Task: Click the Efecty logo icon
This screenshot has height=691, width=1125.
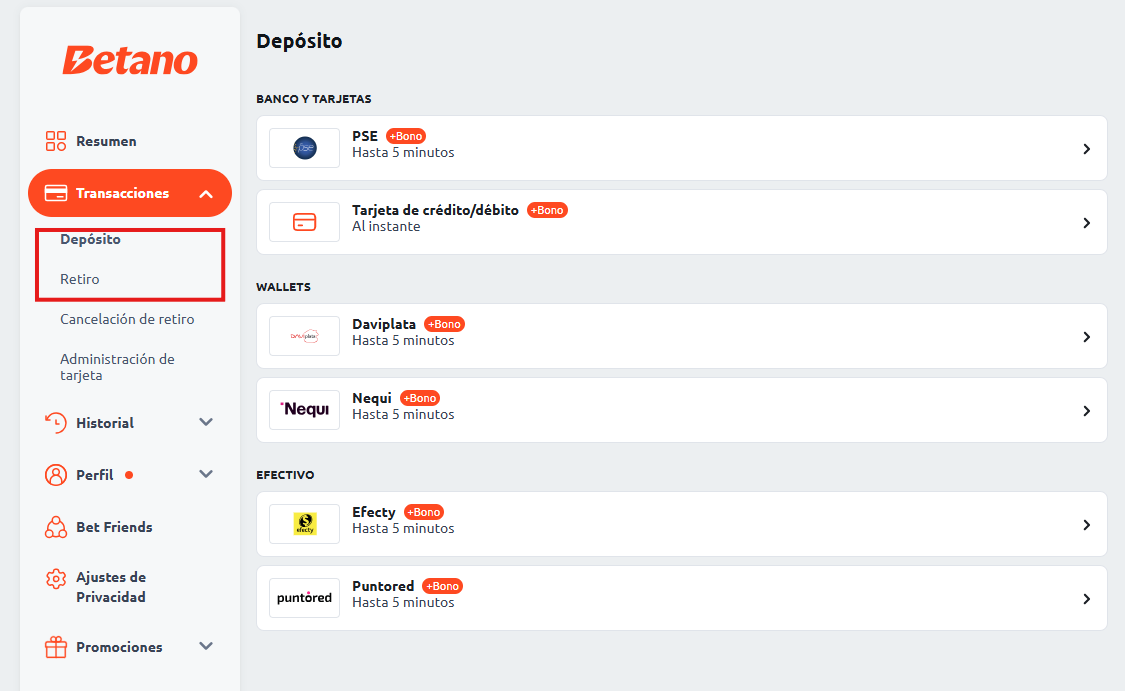Action: [305, 524]
